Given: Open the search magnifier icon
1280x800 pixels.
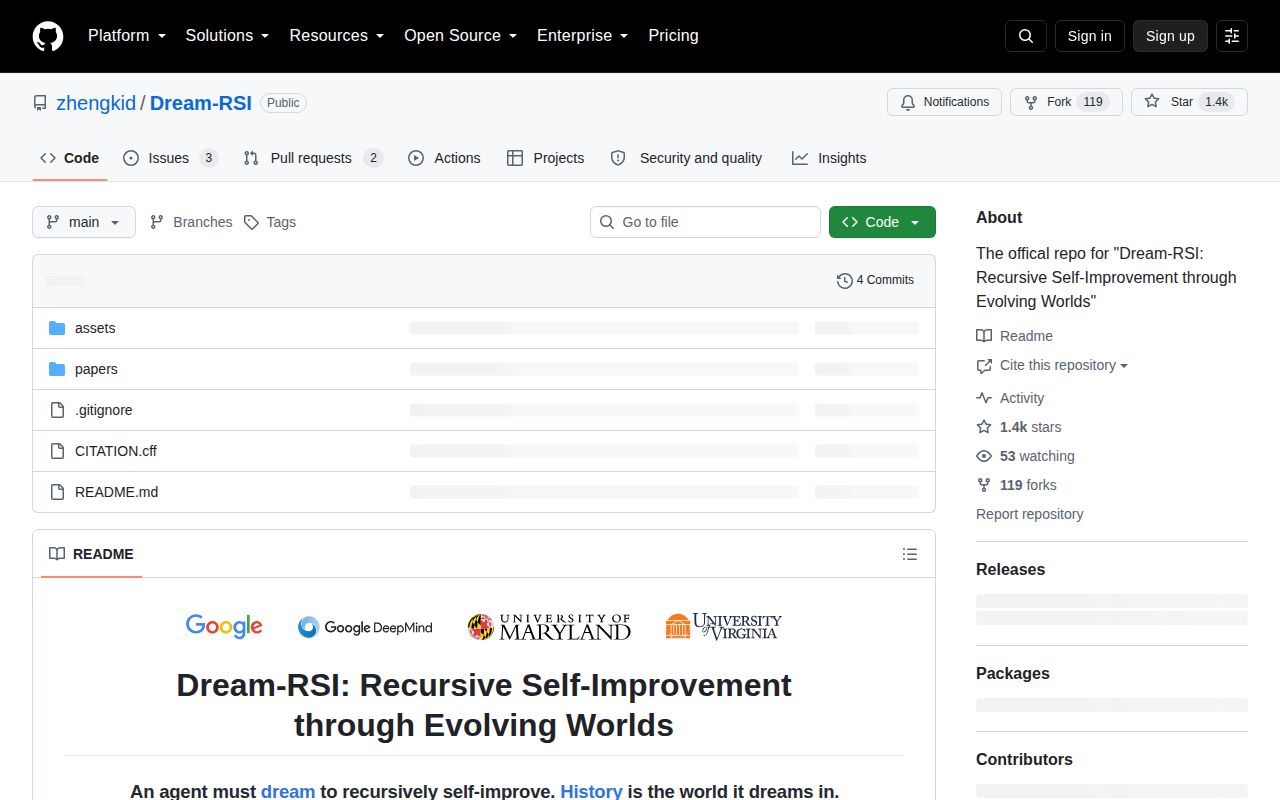Looking at the screenshot, I should click(1026, 36).
